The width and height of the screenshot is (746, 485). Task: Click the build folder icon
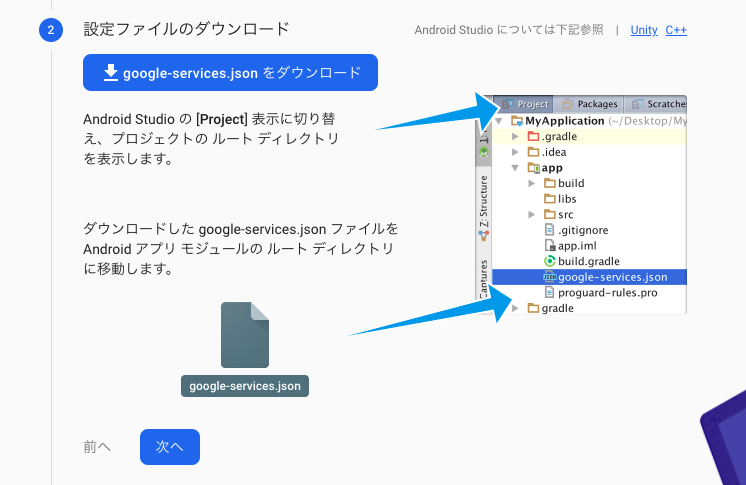(x=550, y=183)
